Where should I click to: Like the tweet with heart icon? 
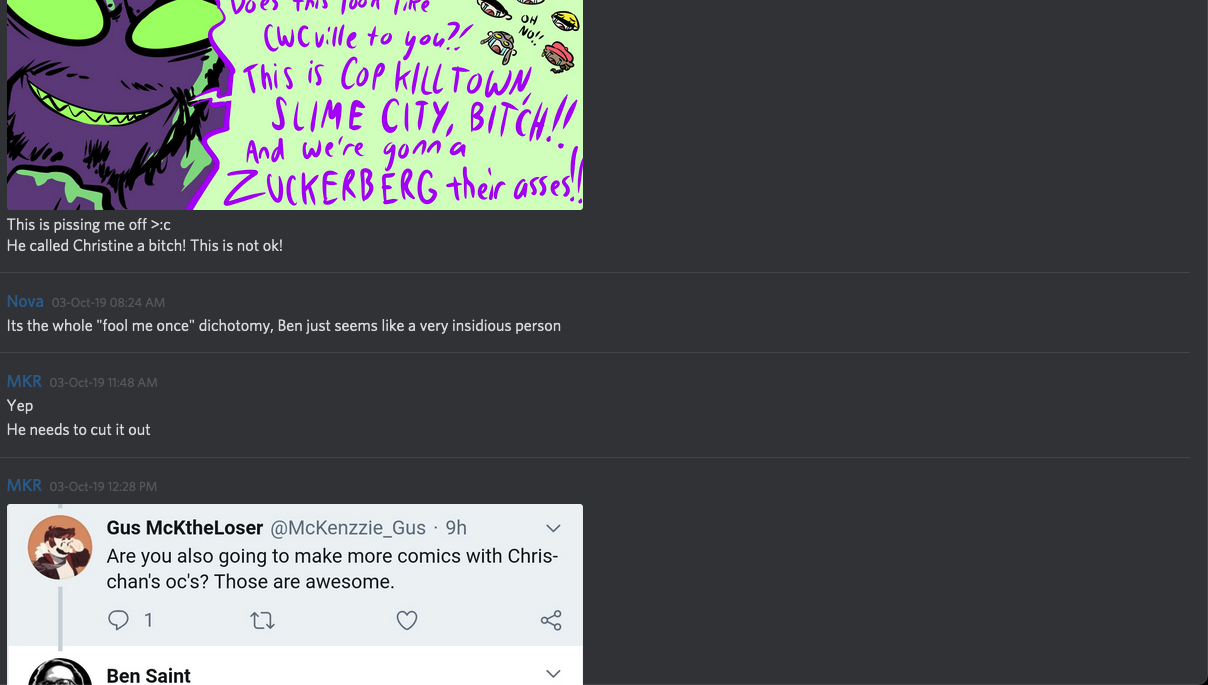click(406, 621)
